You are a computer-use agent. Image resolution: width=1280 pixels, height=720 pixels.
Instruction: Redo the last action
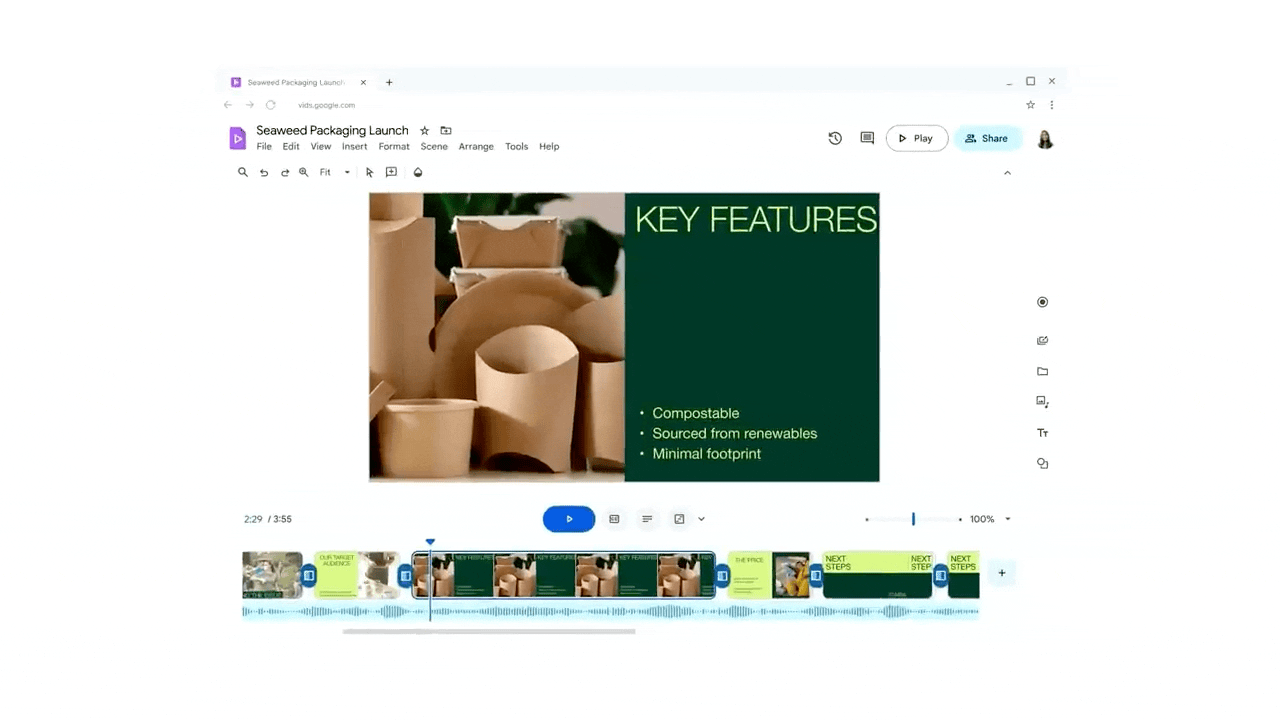284,172
